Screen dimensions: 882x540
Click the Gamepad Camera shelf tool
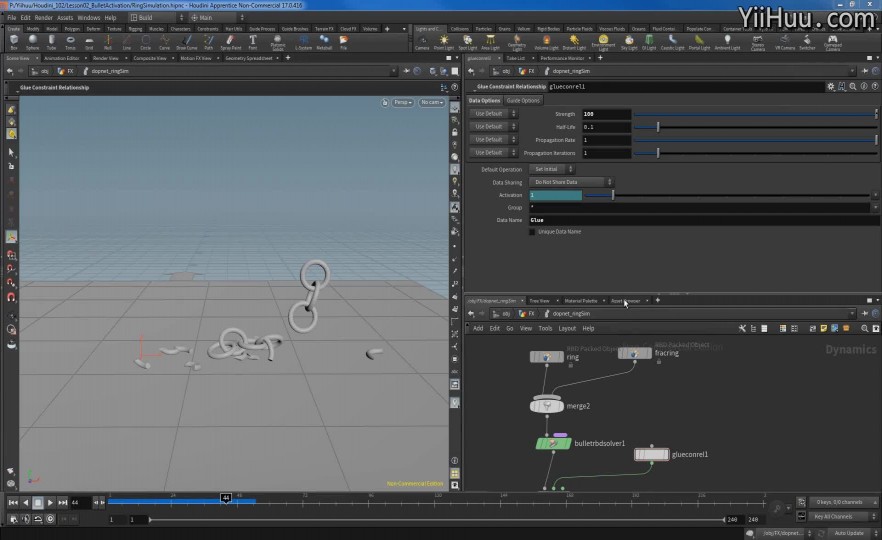832,42
